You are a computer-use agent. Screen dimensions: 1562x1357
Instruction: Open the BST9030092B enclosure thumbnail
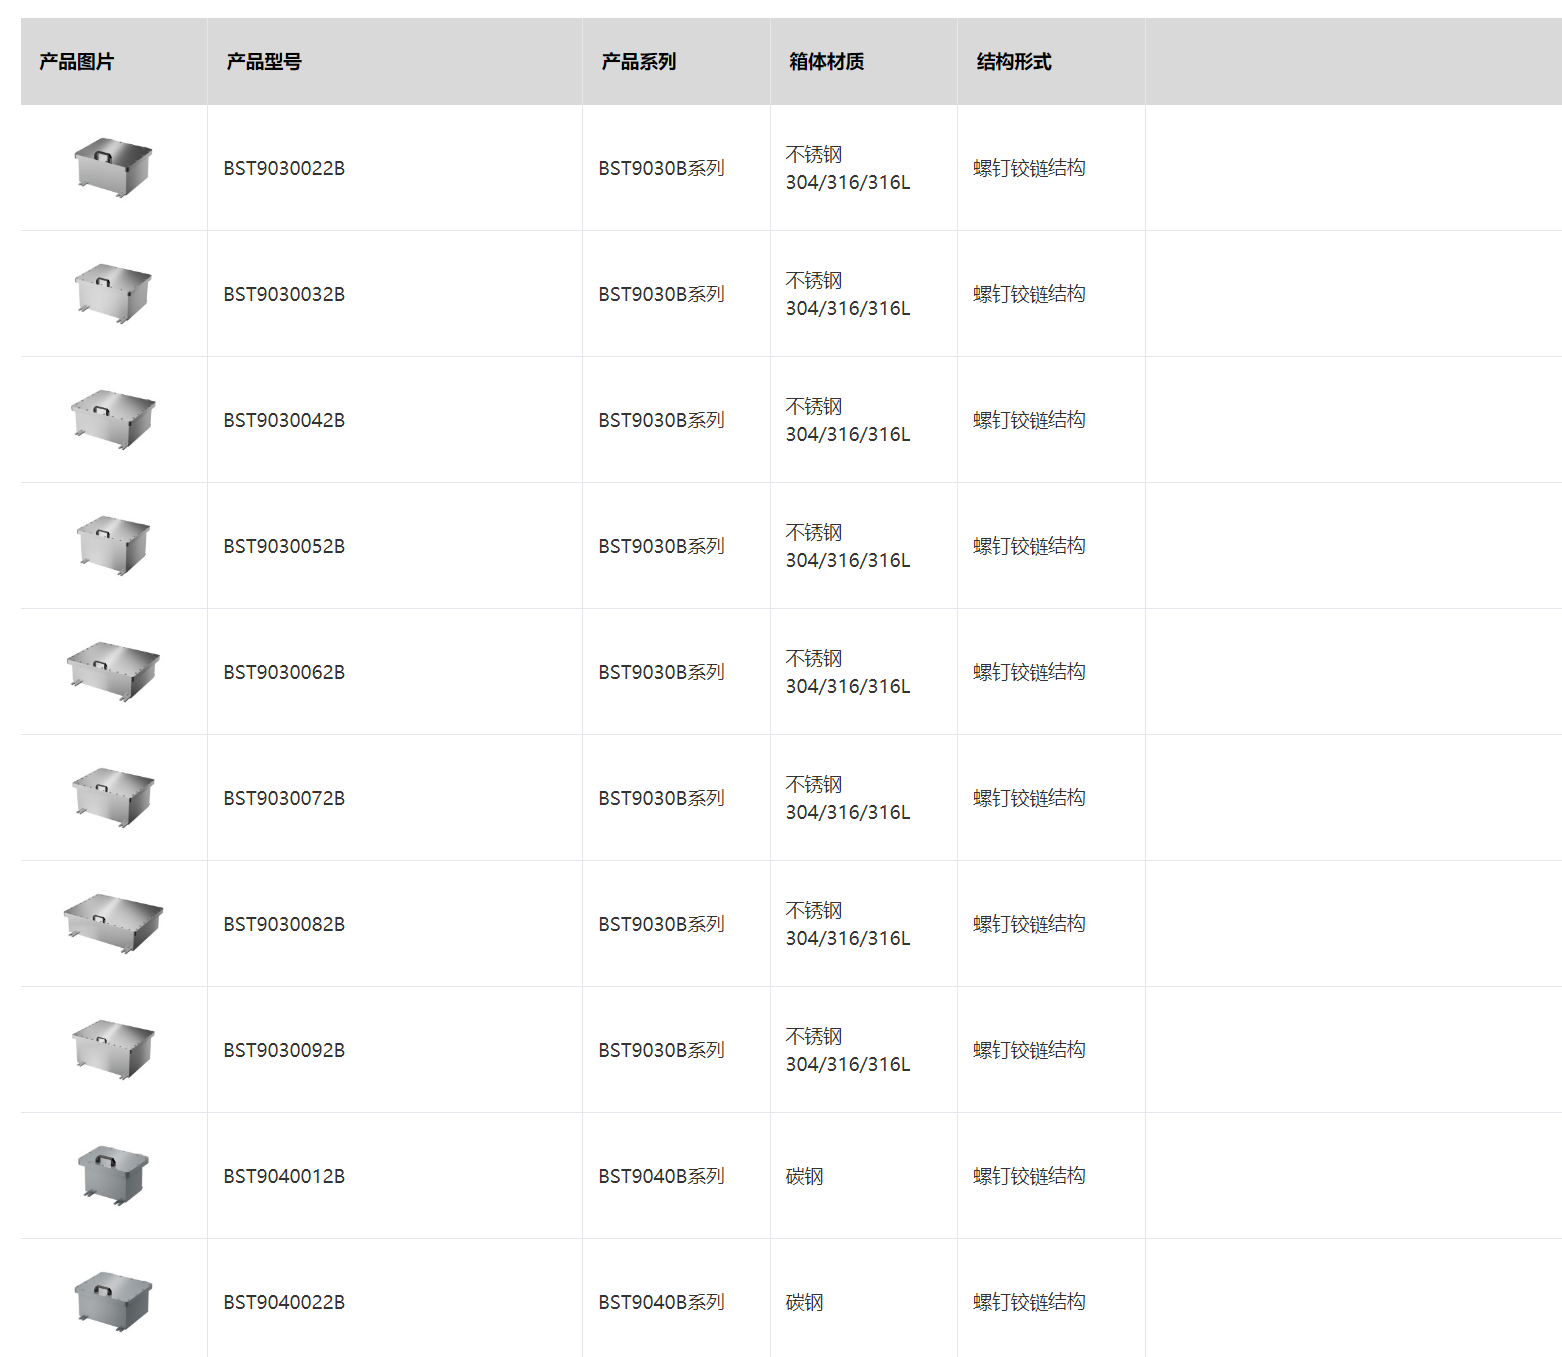[113, 1049]
